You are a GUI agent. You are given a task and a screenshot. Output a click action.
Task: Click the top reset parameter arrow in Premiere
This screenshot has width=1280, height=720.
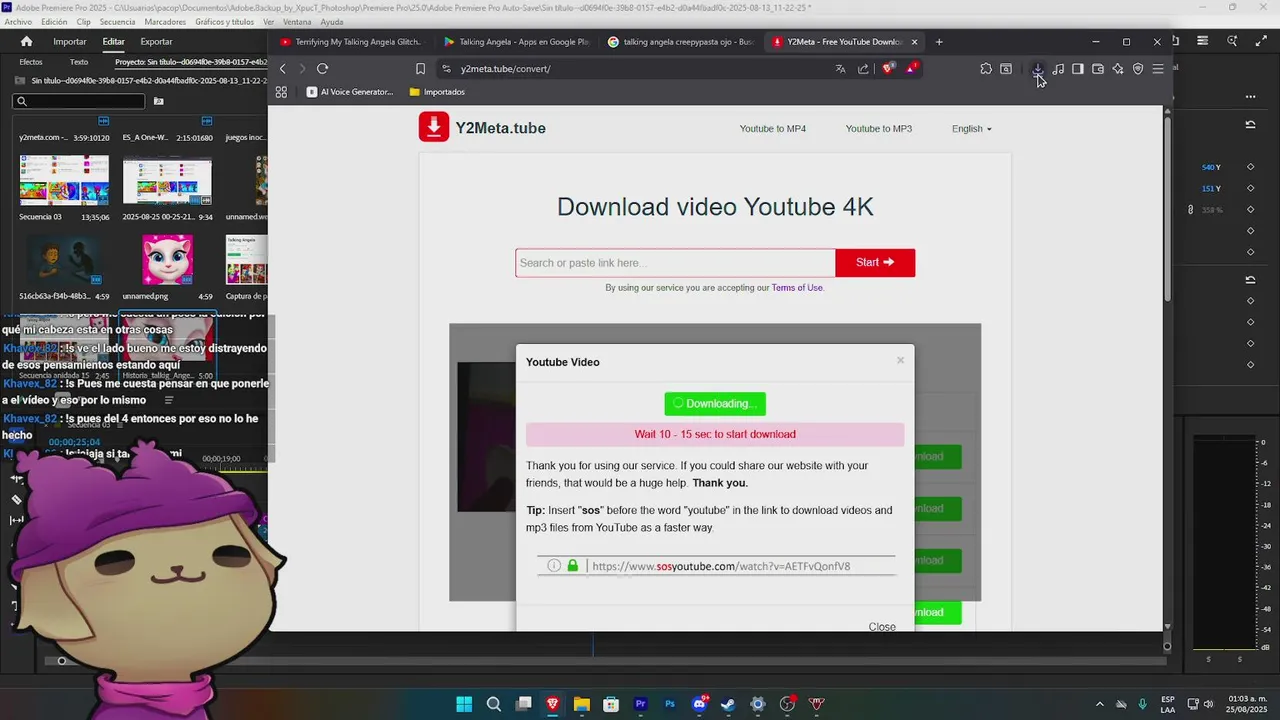pos(1250,125)
